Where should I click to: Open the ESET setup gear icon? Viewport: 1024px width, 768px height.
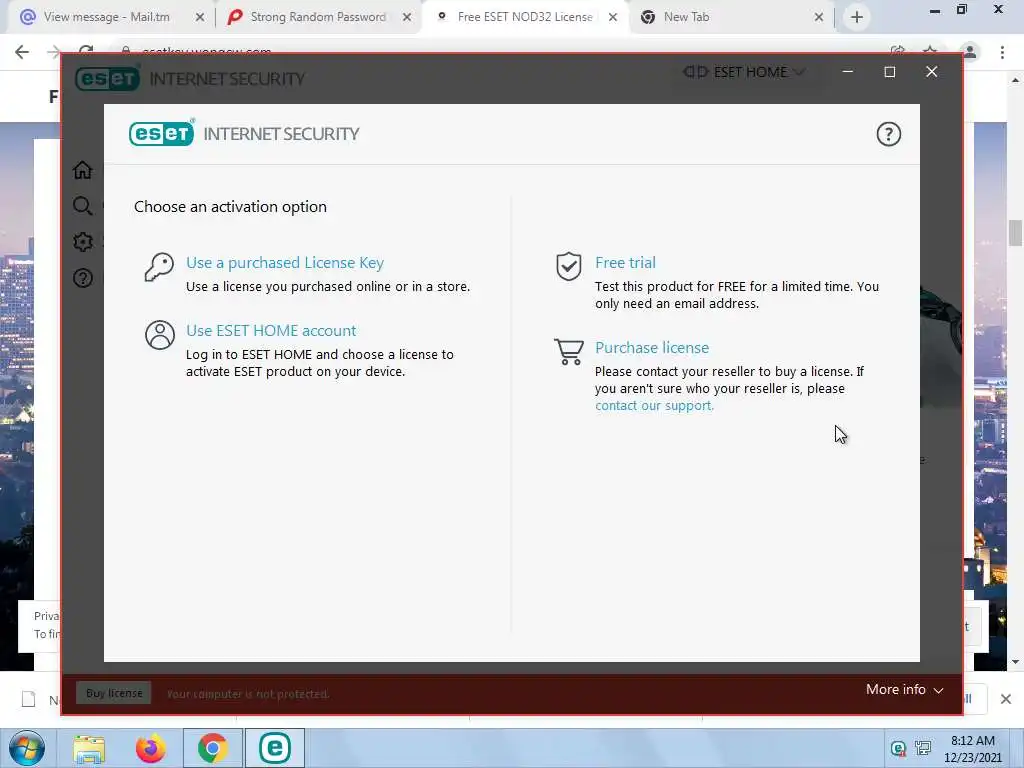click(82, 242)
